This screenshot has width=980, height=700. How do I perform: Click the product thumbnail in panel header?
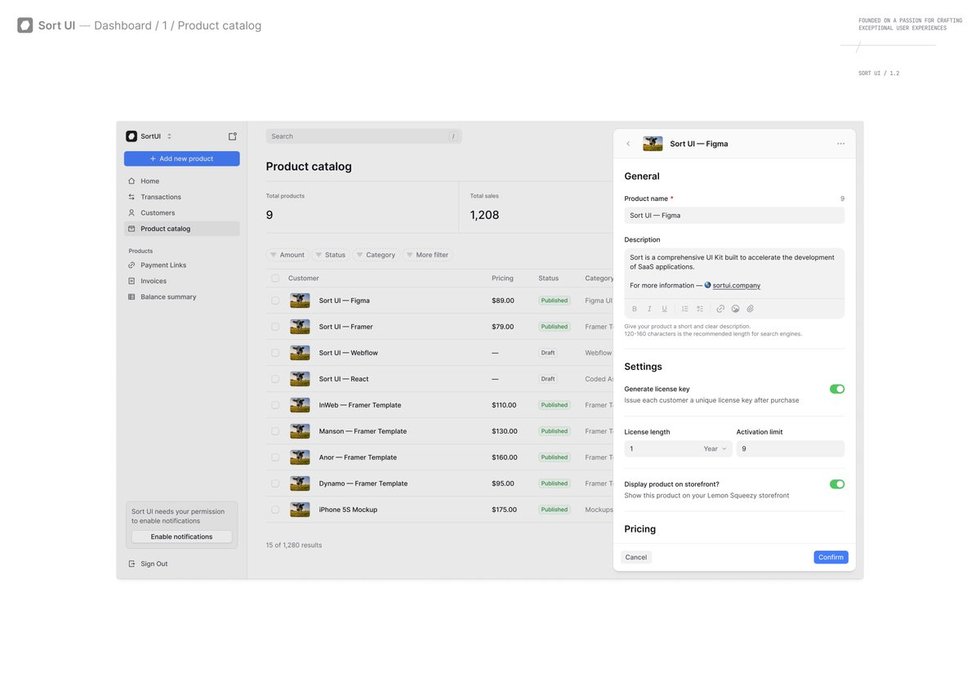652,144
